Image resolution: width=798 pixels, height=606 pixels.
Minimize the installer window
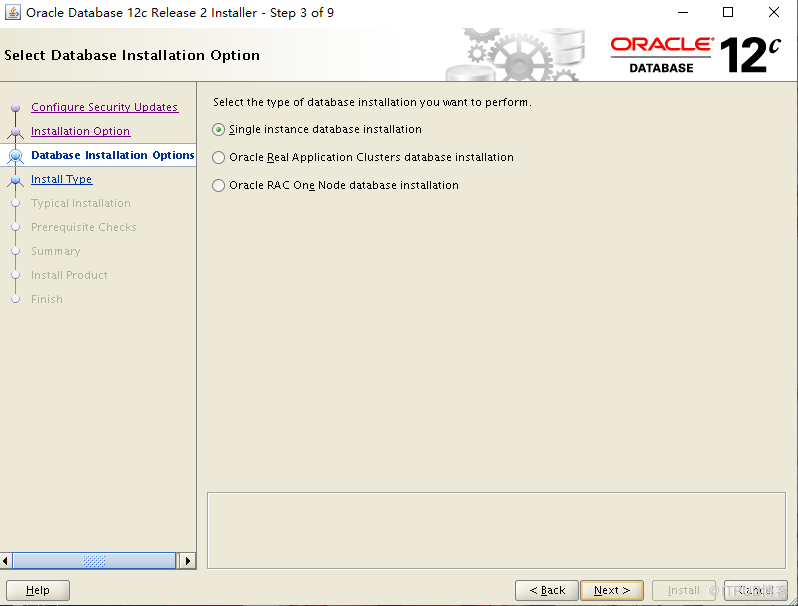point(683,12)
